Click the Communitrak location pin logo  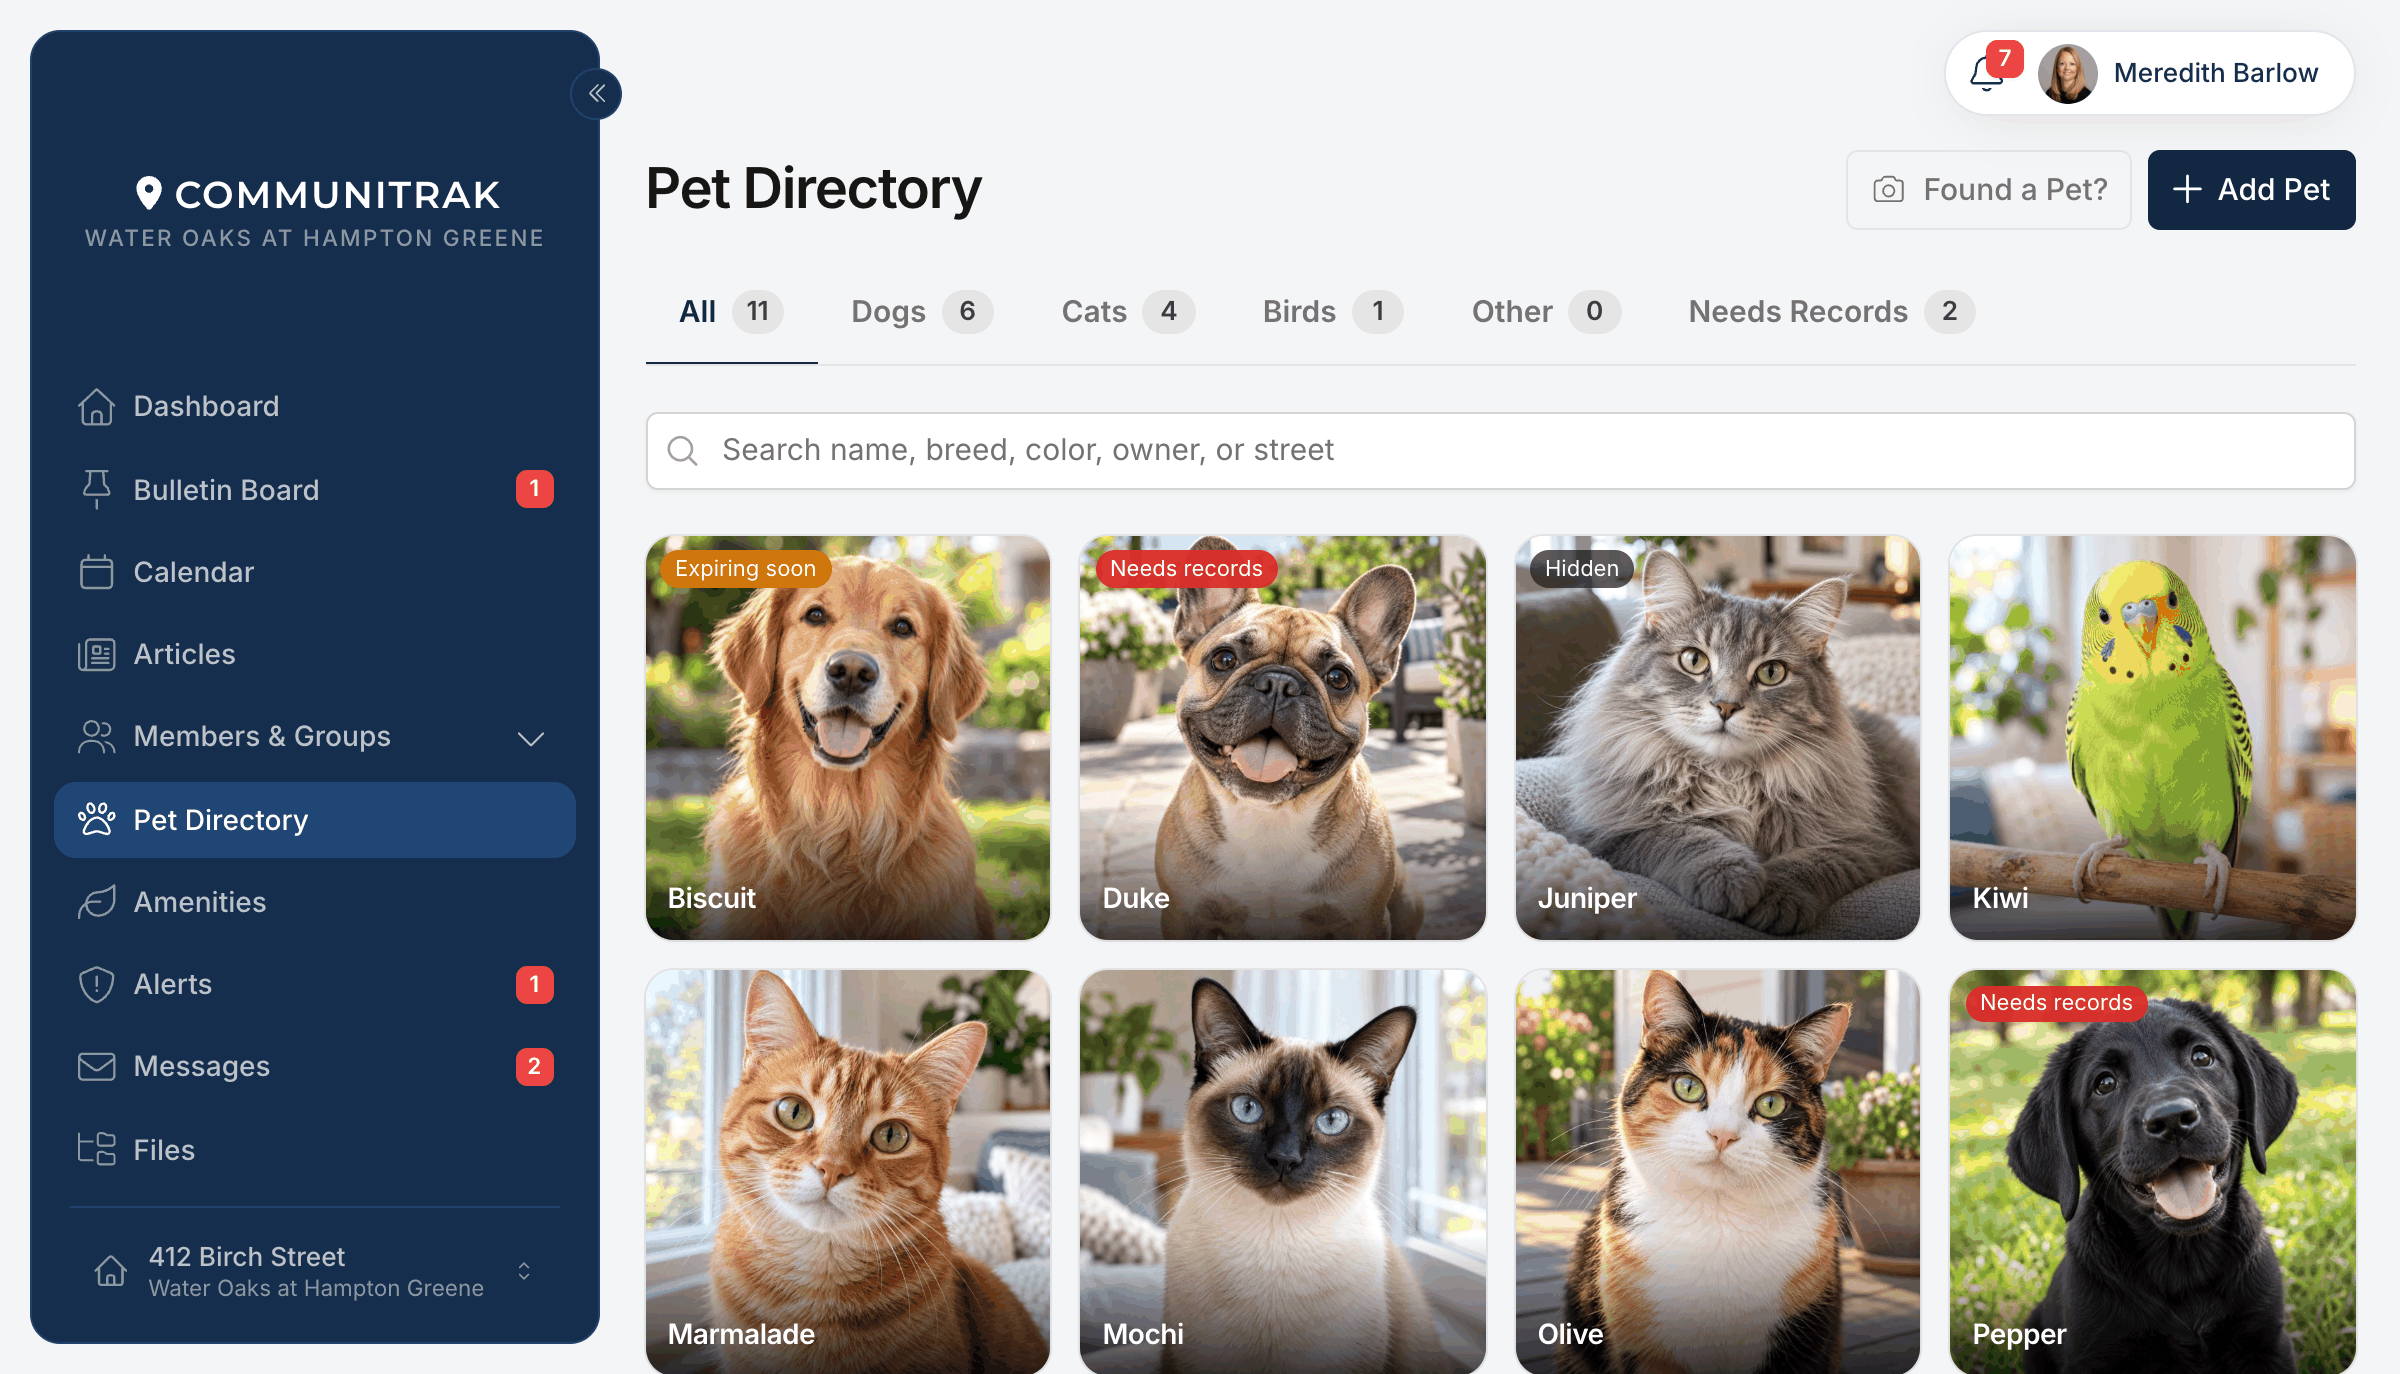click(x=148, y=193)
